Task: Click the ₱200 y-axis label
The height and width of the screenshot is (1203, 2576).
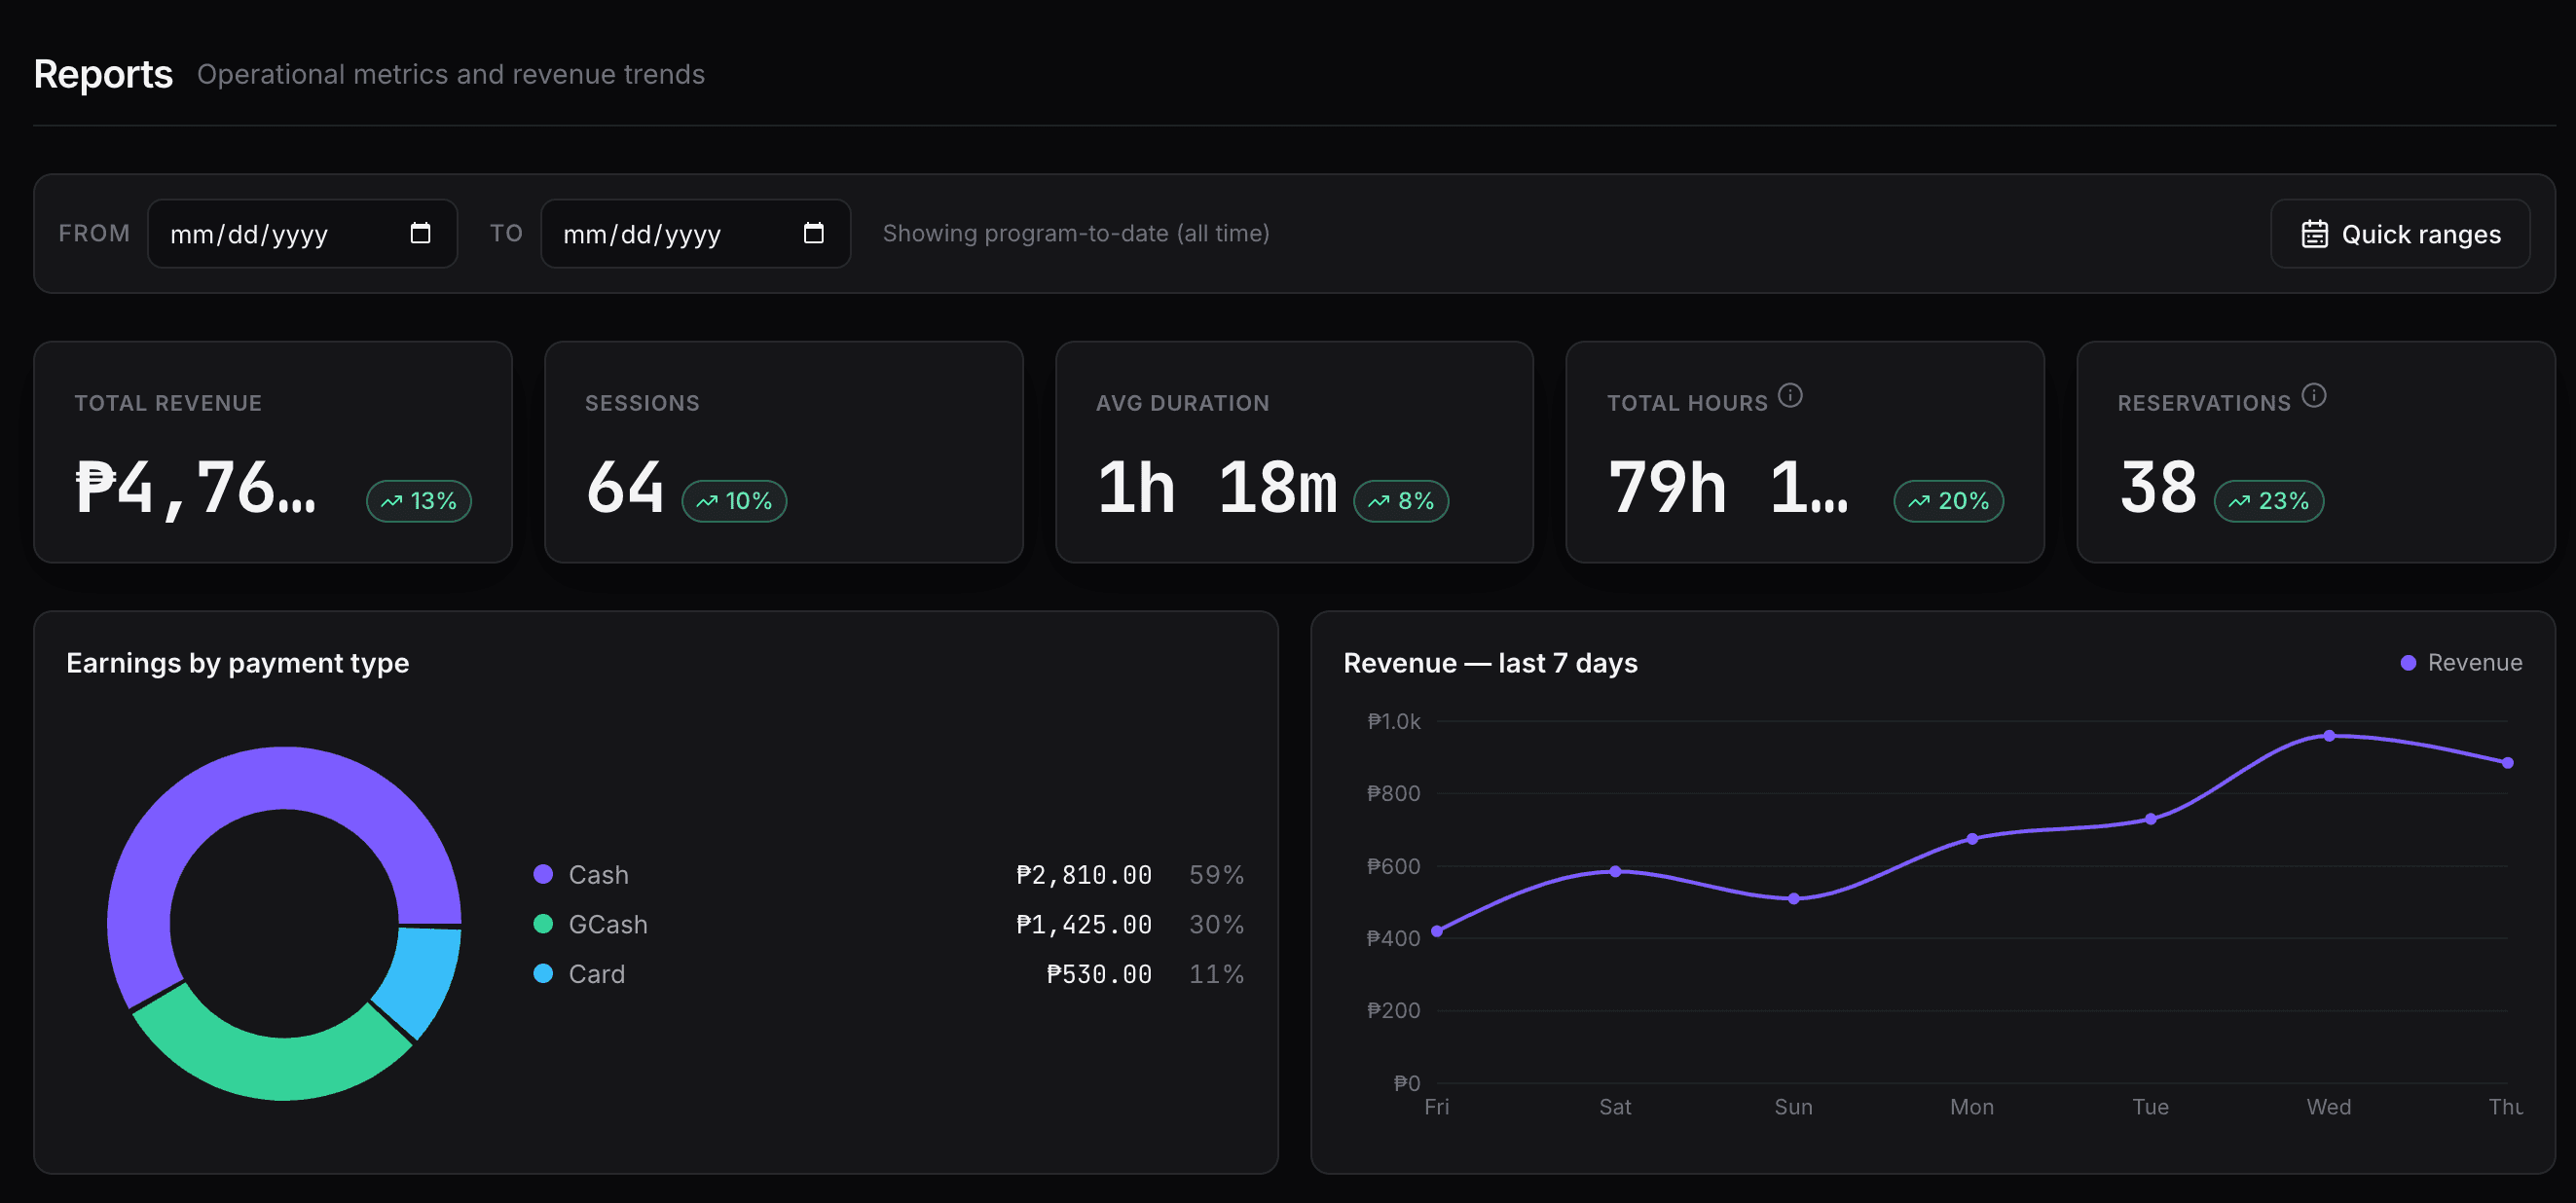Action: pyautogui.click(x=1393, y=1010)
